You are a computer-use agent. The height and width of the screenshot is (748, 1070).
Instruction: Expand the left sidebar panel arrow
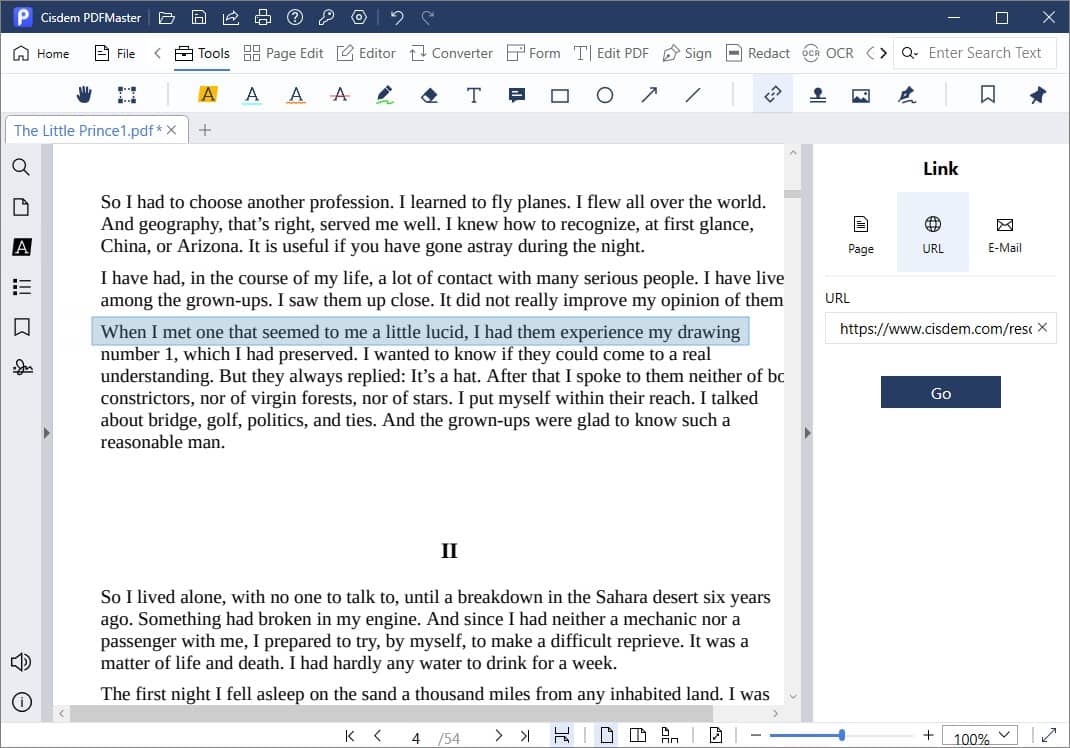click(46, 433)
